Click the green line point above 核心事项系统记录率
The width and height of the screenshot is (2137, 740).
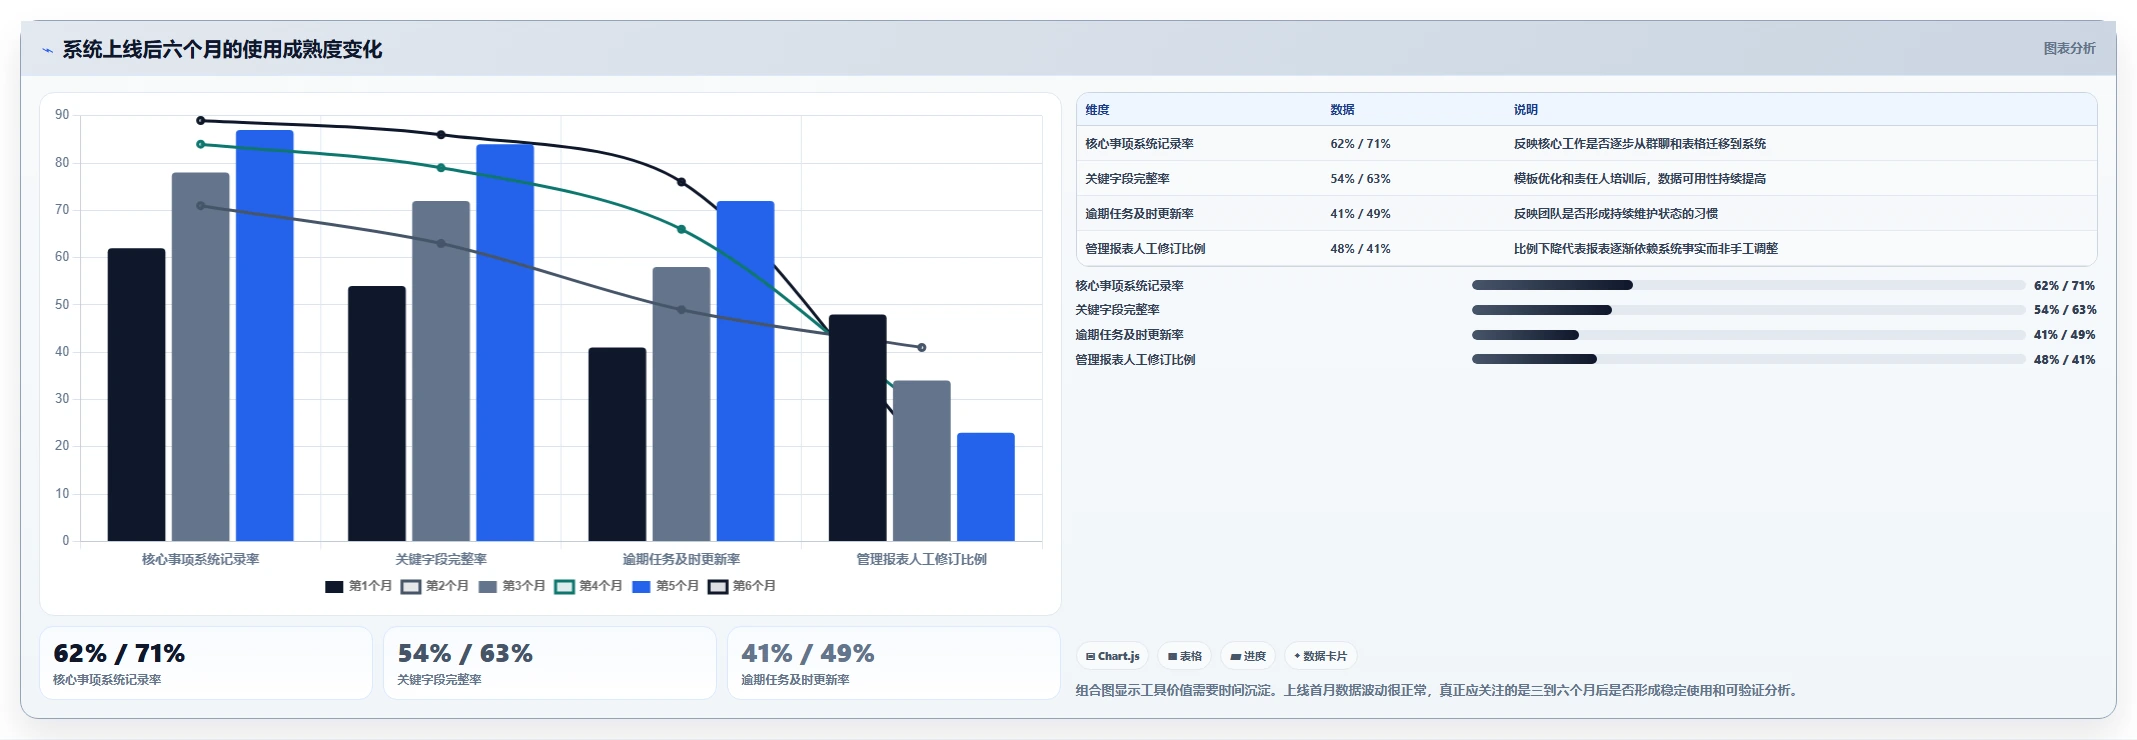click(200, 144)
